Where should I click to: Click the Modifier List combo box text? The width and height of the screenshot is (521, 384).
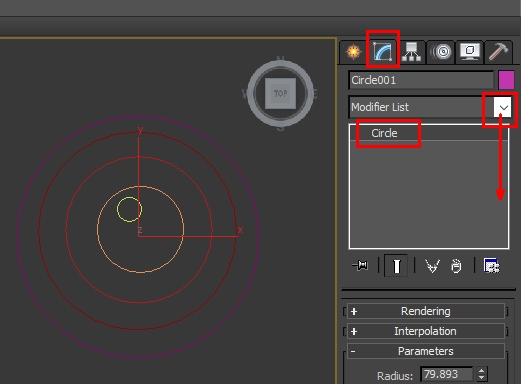pyautogui.click(x=380, y=107)
